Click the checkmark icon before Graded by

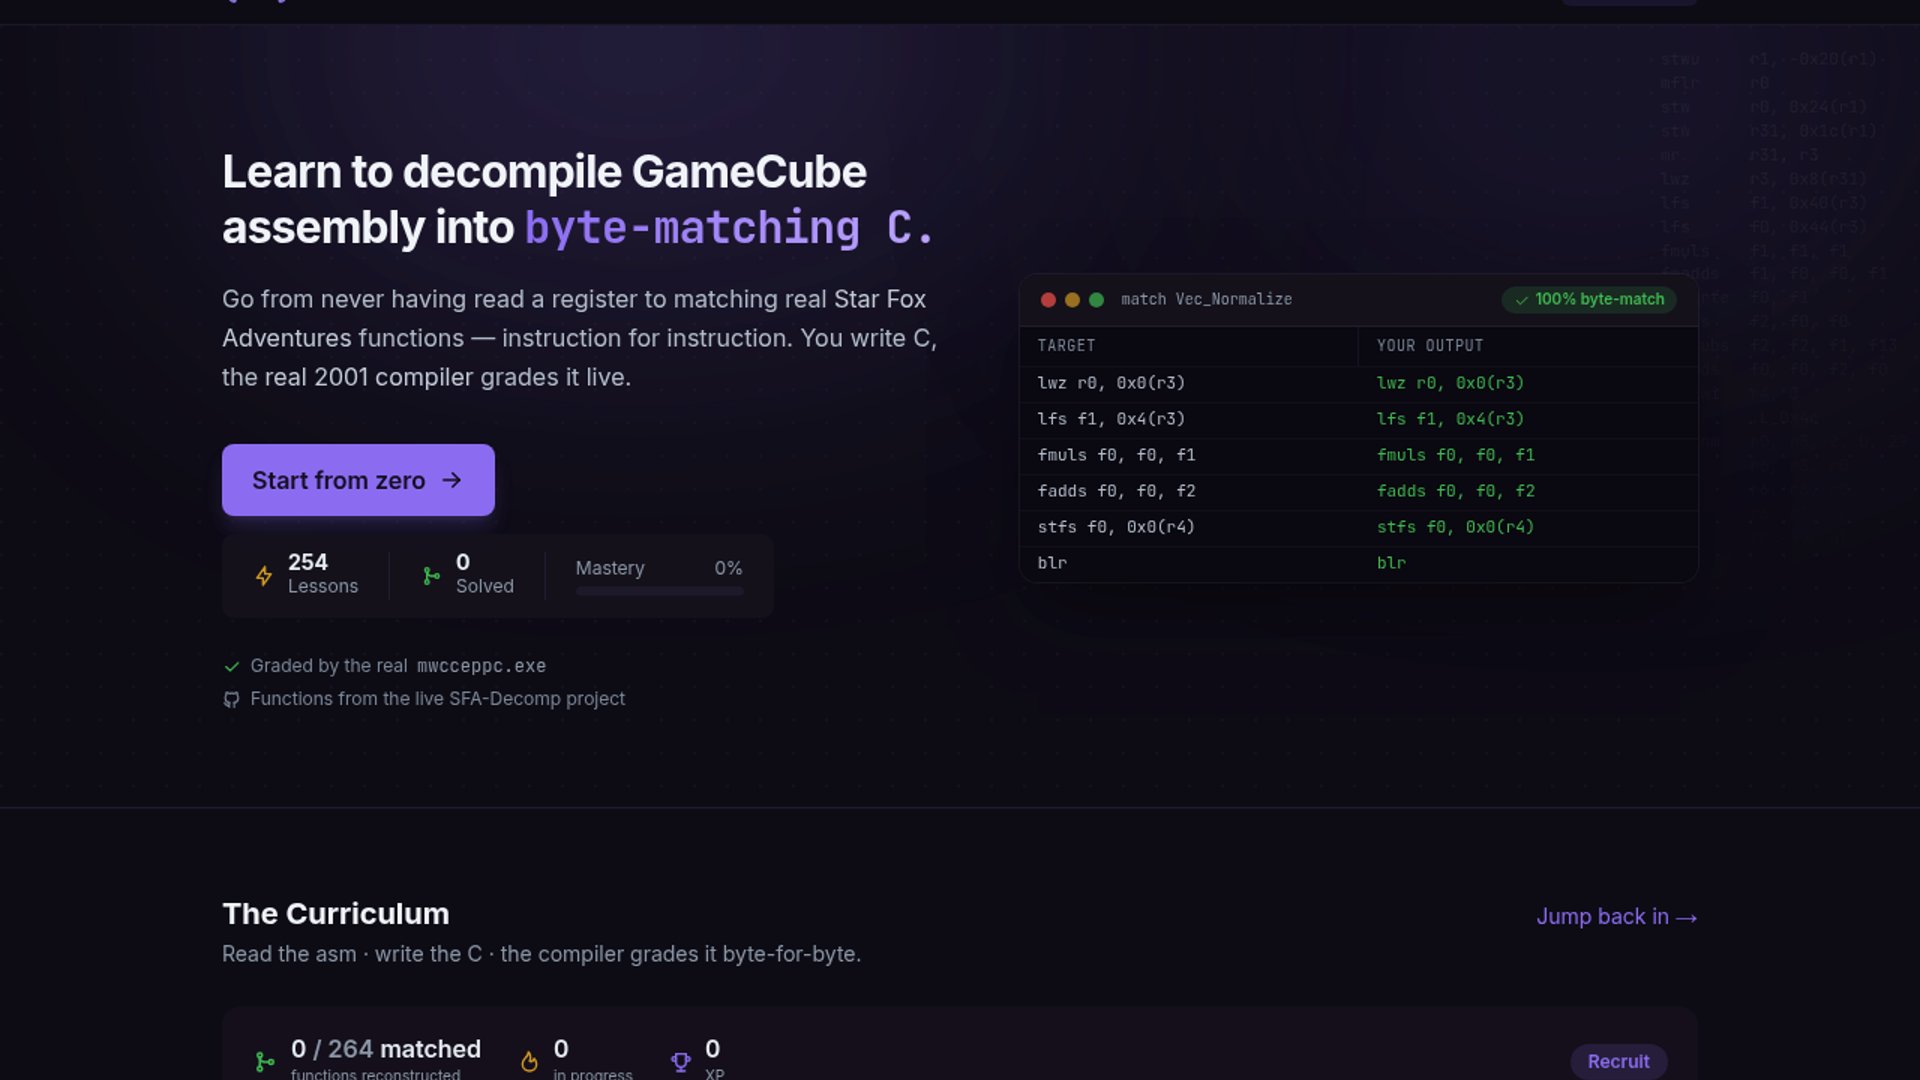click(x=232, y=666)
